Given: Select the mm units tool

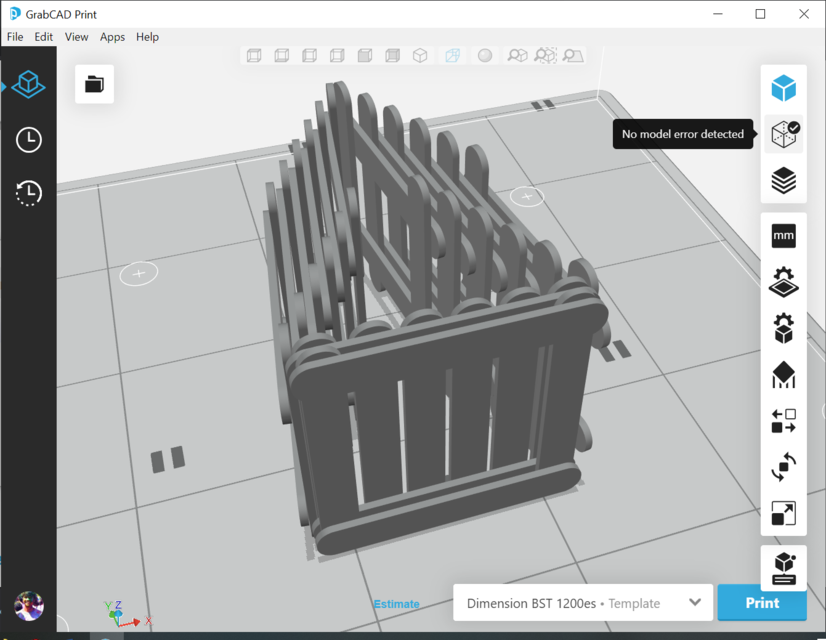Looking at the screenshot, I should coord(784,235).
